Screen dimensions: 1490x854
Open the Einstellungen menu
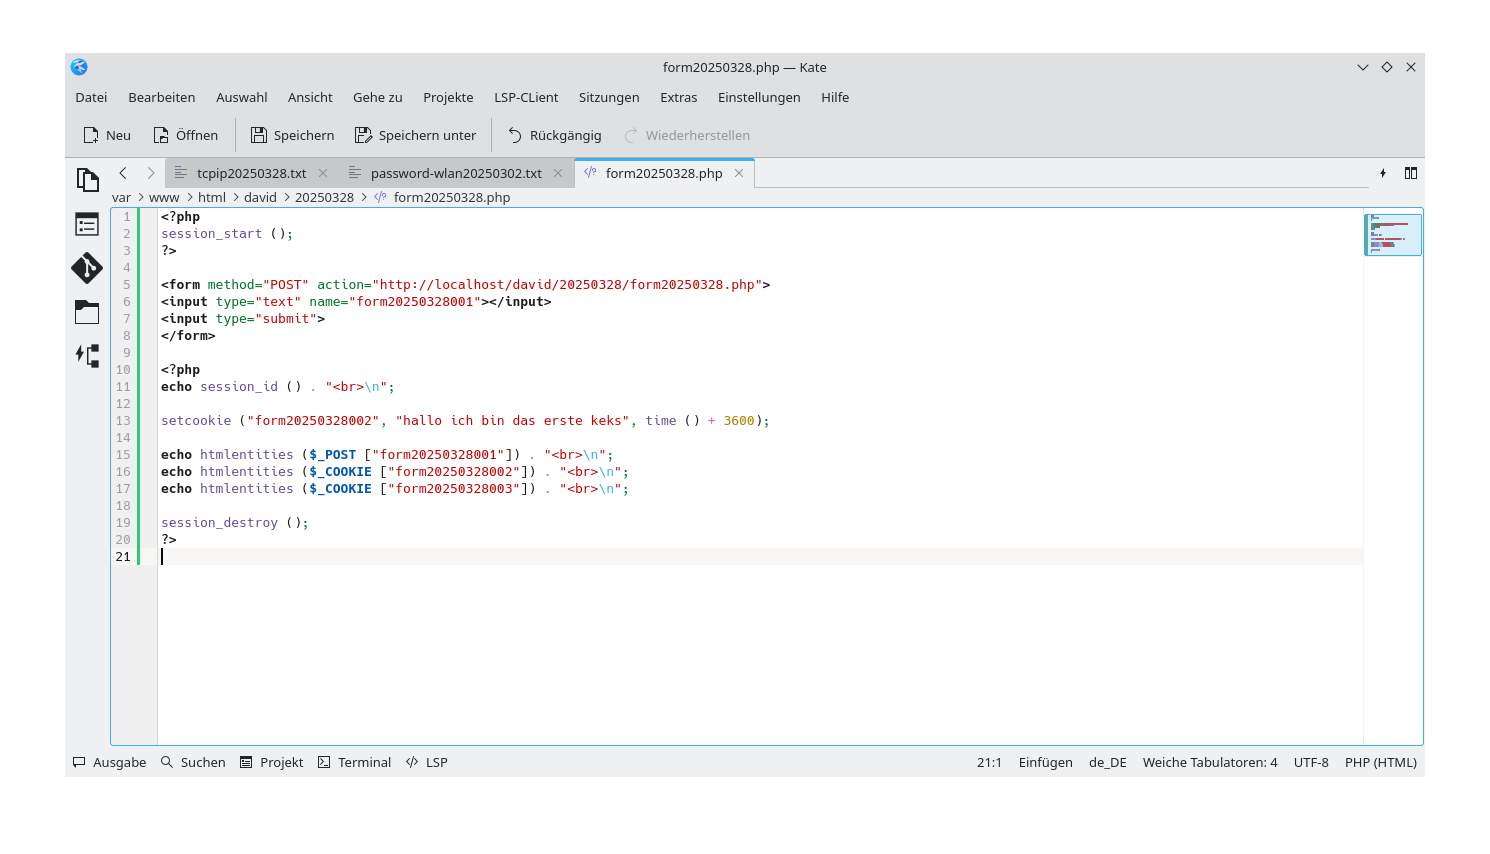759,97
